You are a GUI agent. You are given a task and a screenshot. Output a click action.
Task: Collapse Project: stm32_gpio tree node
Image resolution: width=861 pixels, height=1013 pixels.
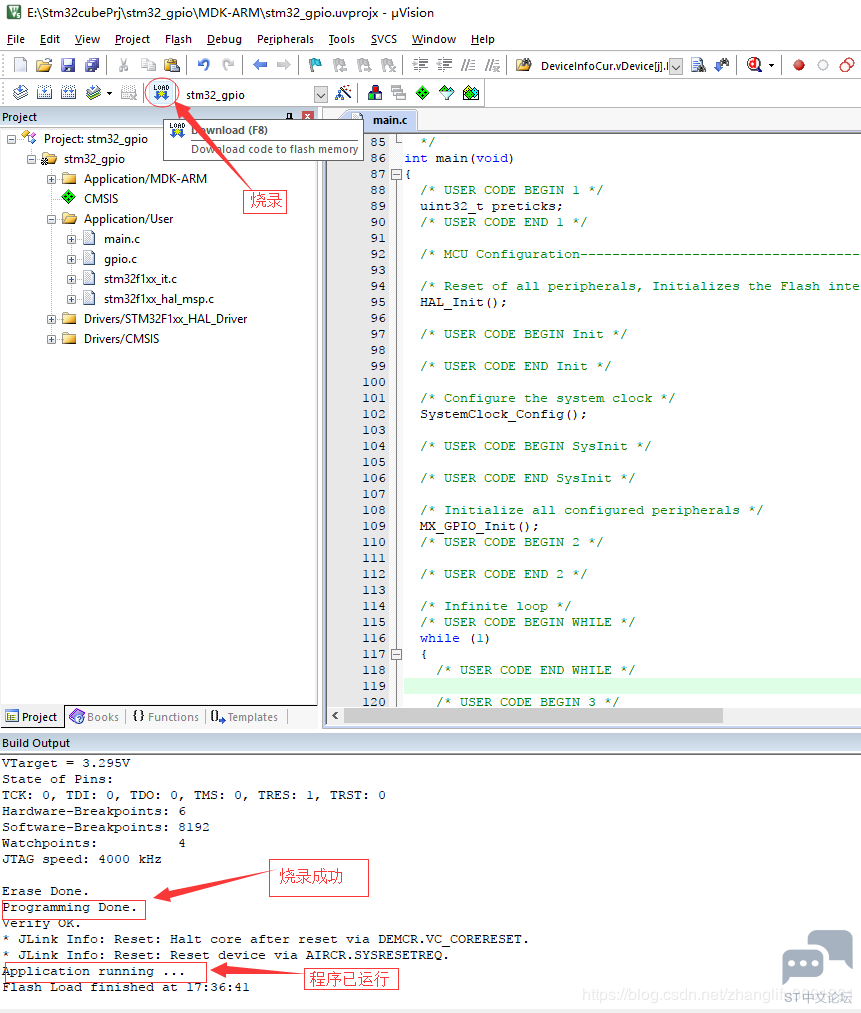tap(12, 139)
